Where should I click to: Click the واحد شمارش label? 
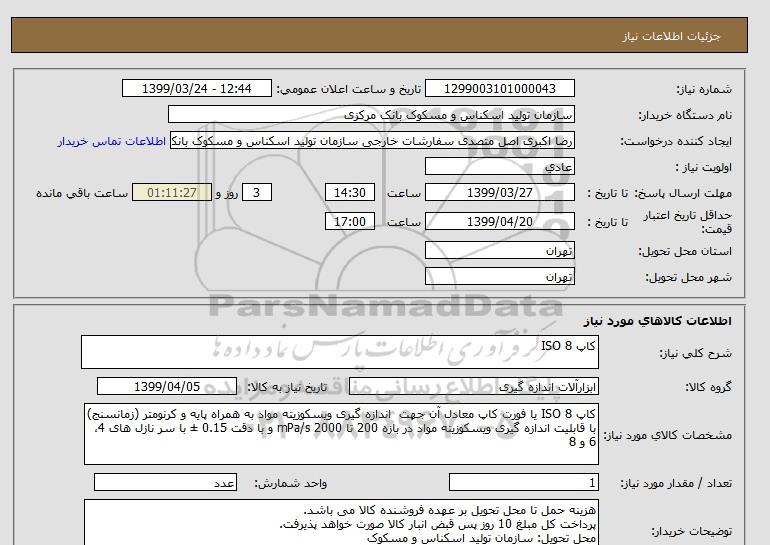pyautogui.click(x=291, y=484)
